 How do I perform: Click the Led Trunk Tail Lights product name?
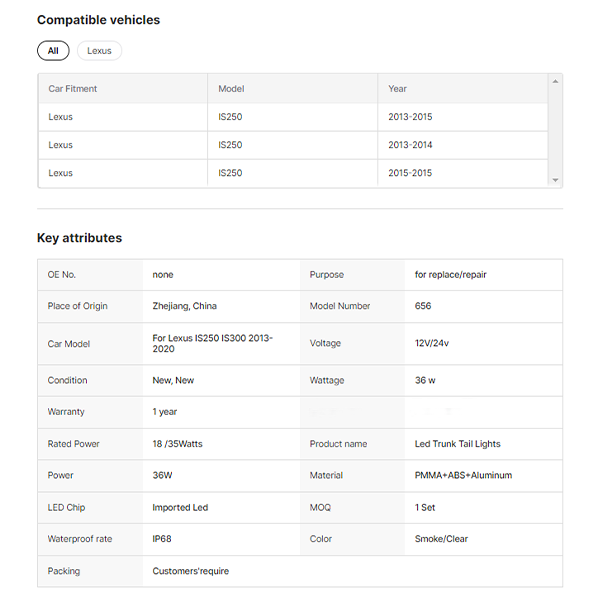coord(457,444)
